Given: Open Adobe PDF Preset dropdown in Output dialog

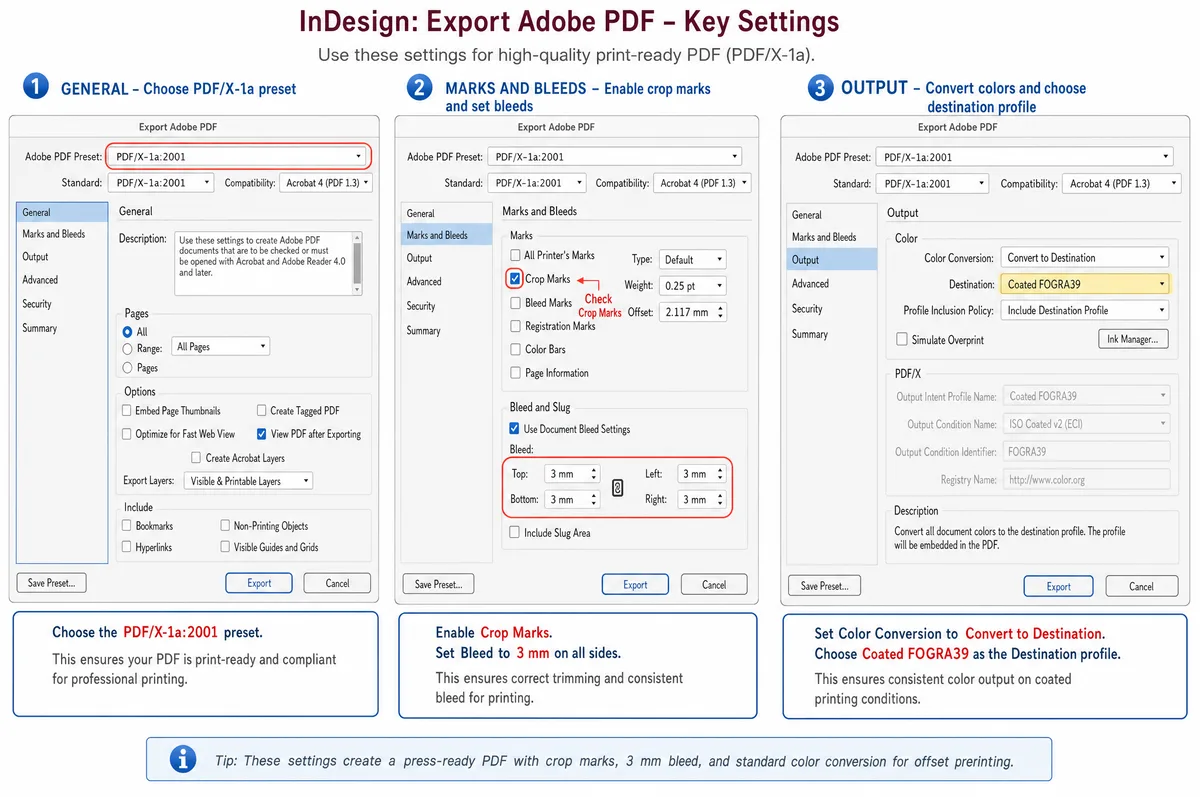Looking at the screenshot, I should click(x=1024, y=157).
